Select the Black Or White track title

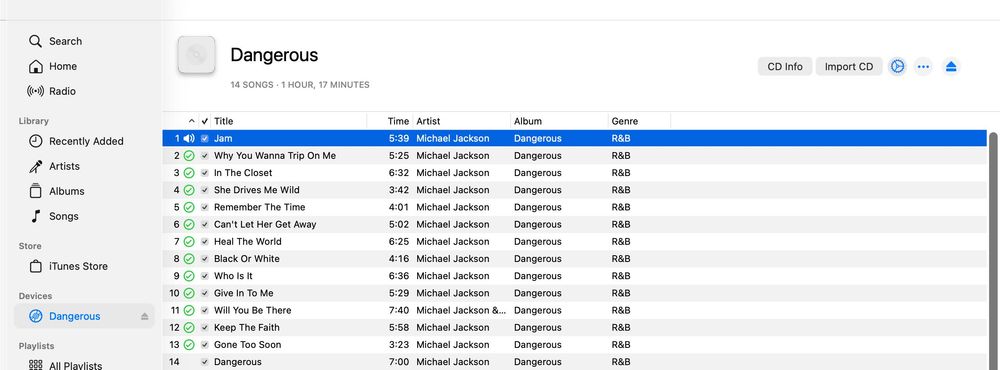[247, 259]
